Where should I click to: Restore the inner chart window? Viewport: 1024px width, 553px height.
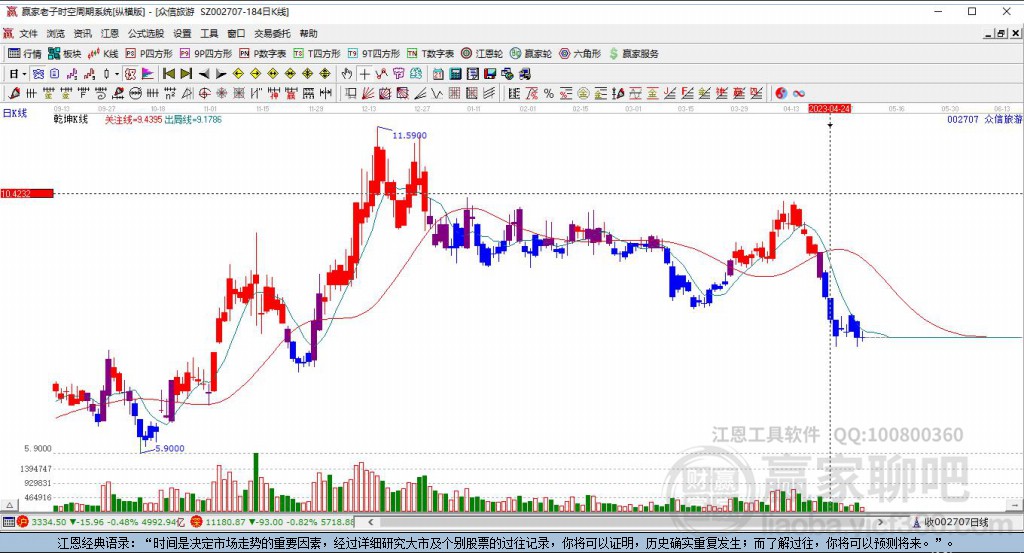tap(1000, 33)
